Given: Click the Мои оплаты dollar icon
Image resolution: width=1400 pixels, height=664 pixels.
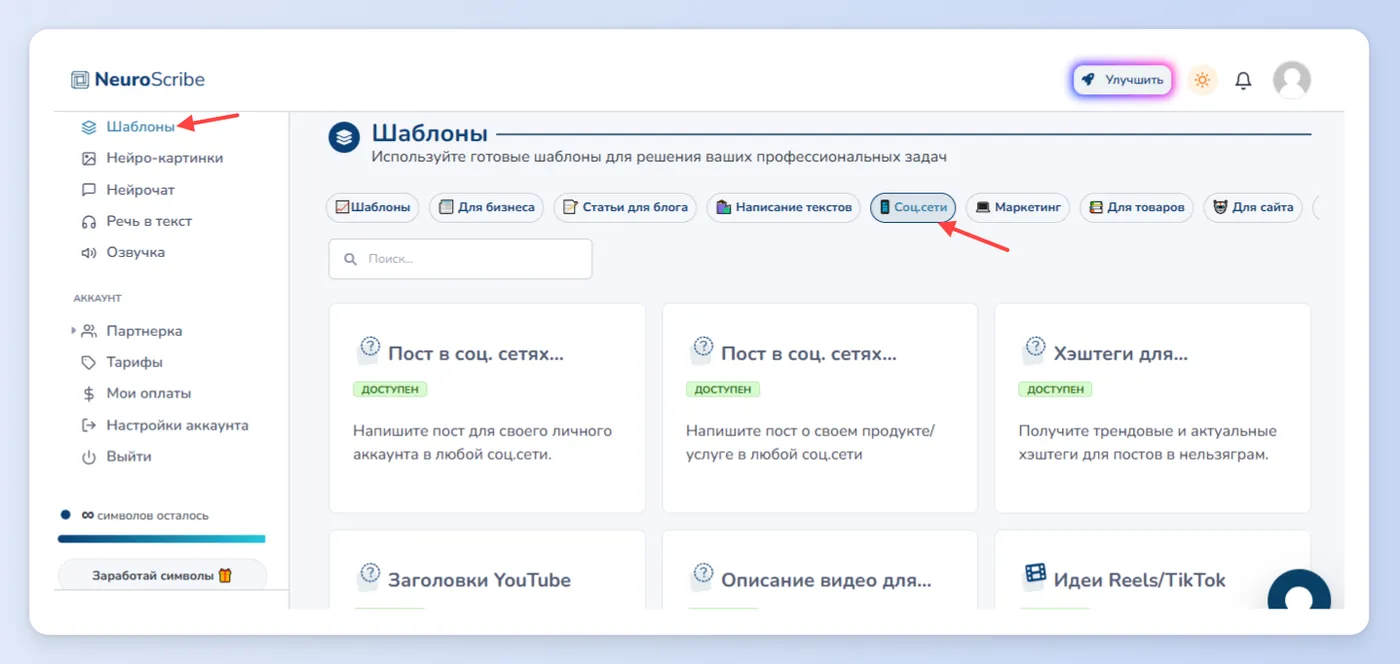Looking at the screenshot, I should click(x=89, y=394).
